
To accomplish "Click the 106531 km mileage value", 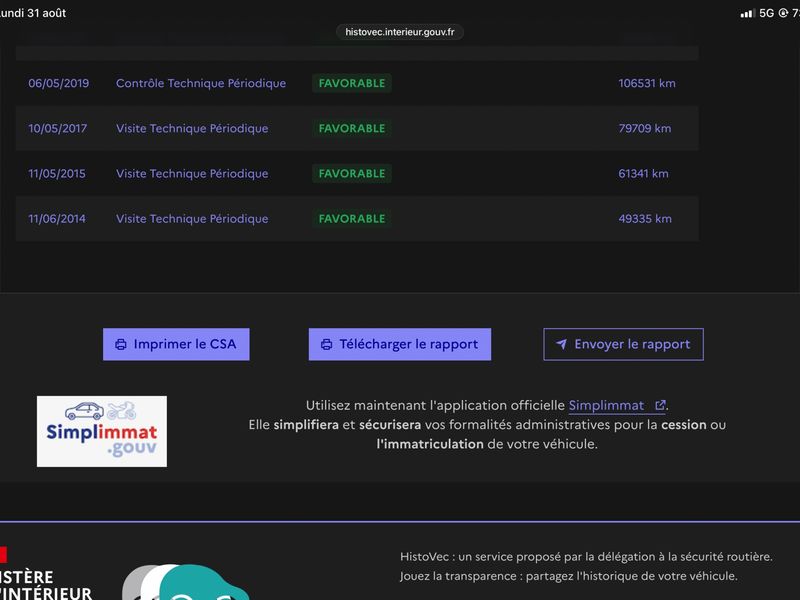I will (647, 83).
